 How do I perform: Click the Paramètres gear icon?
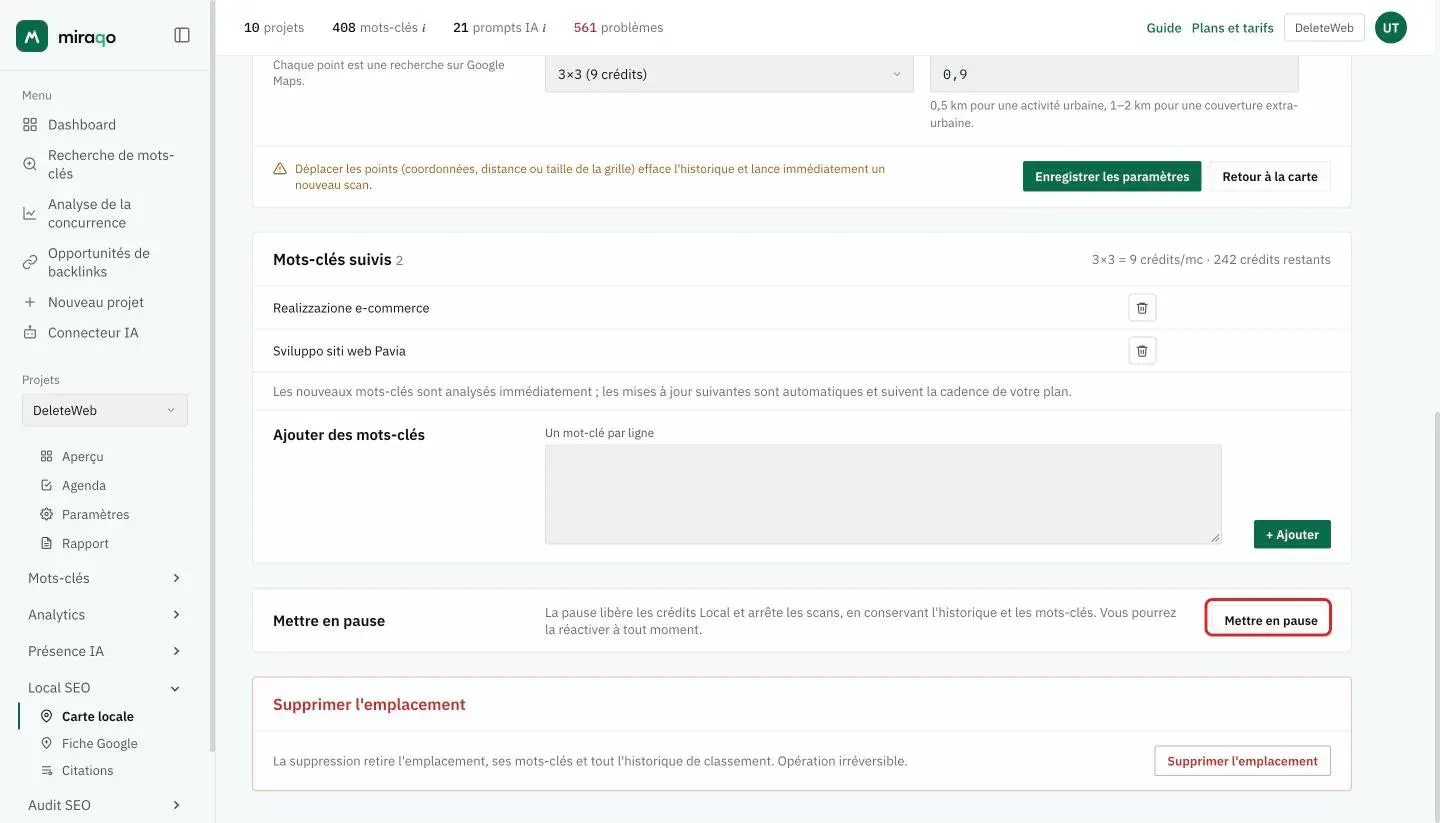pos(46,514)
